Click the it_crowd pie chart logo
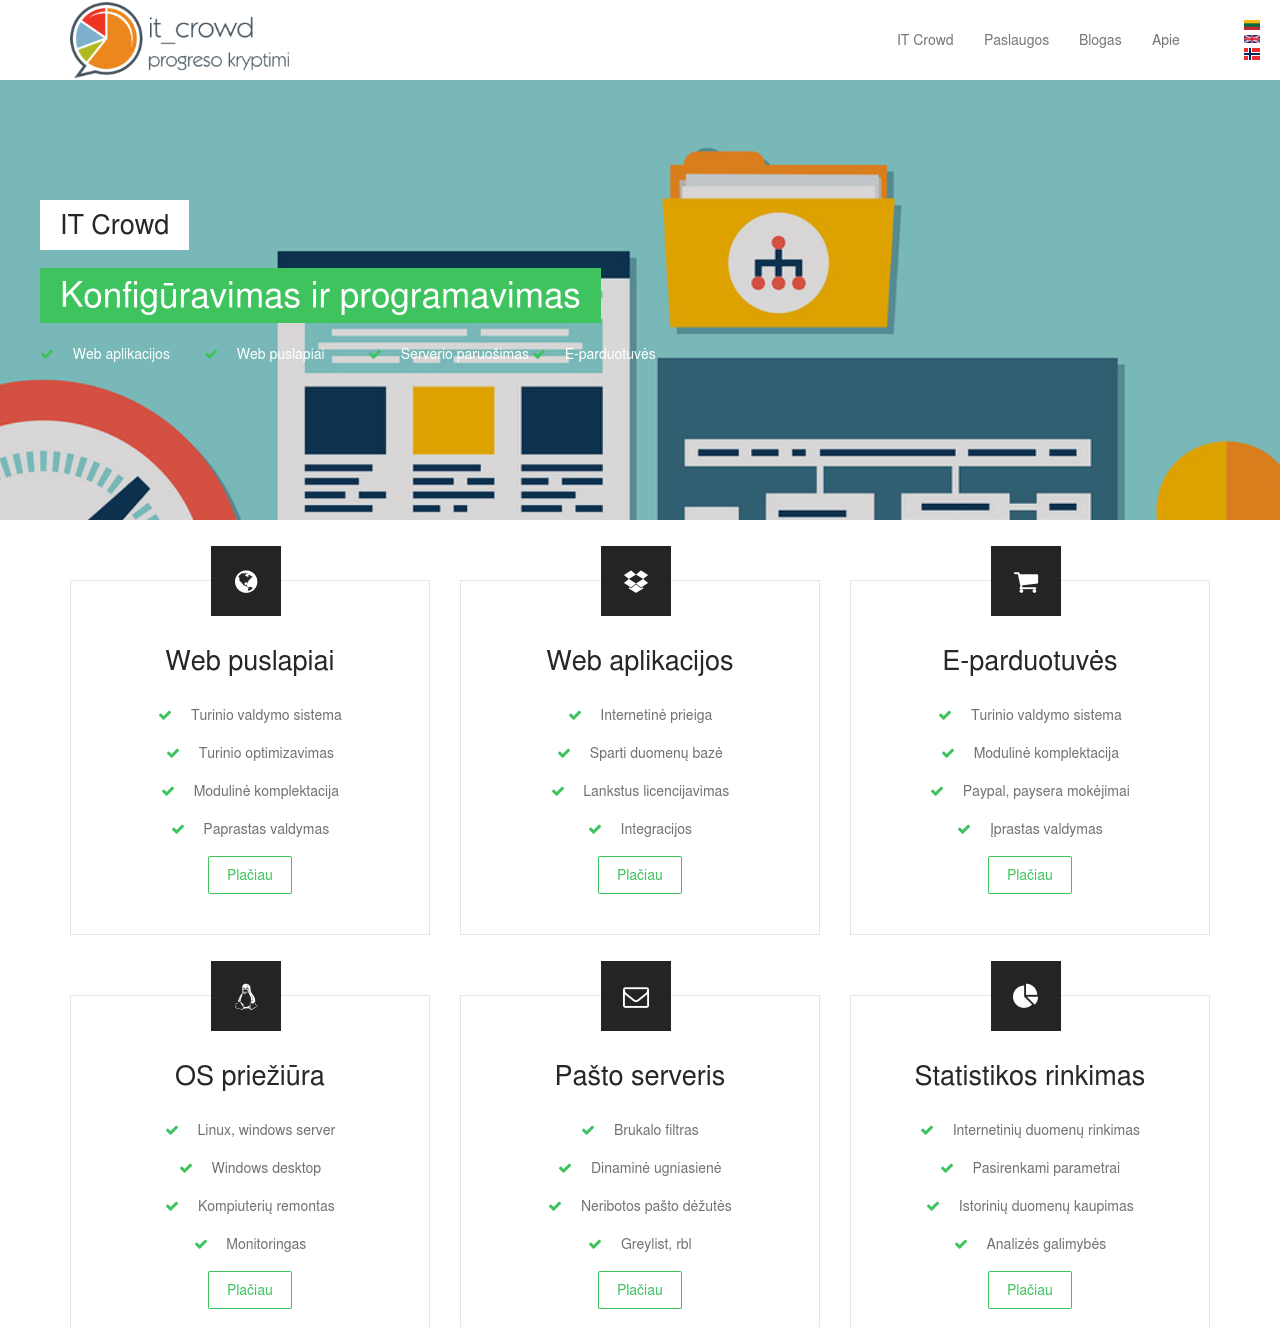Viewport: 1280px width, 1327px height. (106, 40)
